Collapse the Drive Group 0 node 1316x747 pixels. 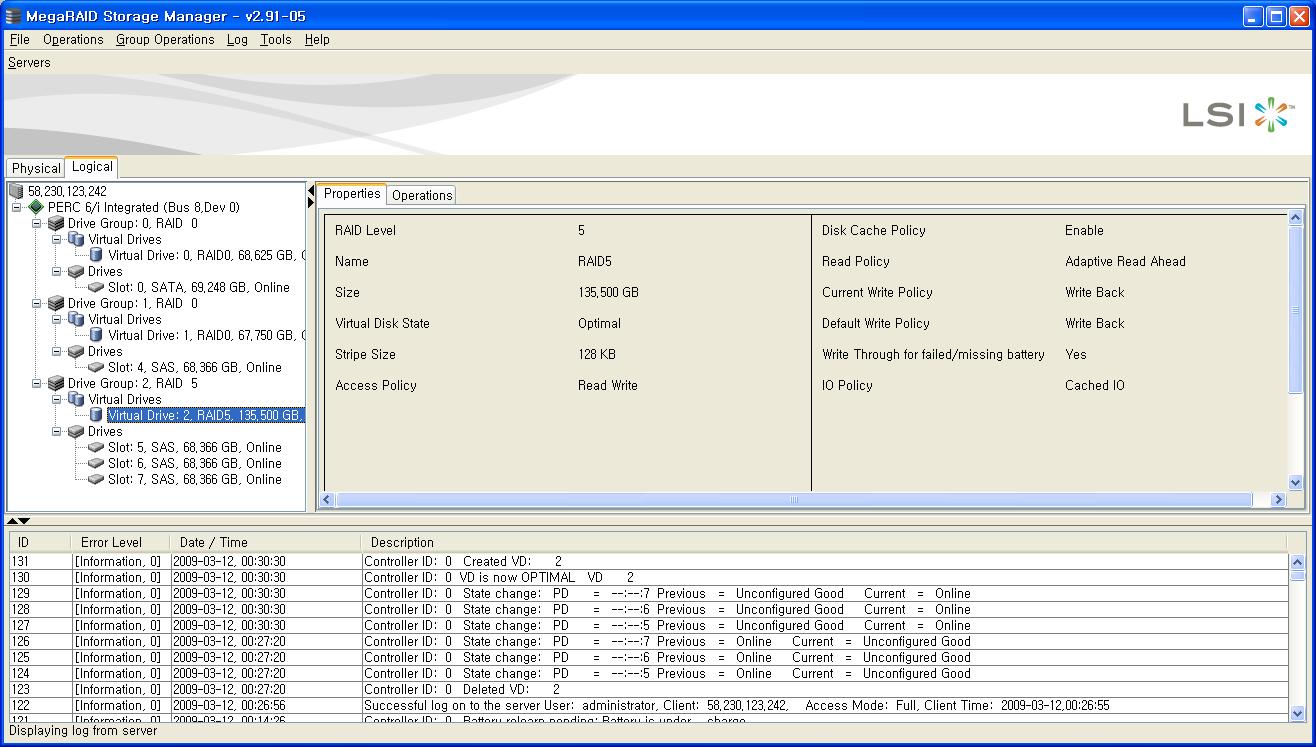point(37,223)
